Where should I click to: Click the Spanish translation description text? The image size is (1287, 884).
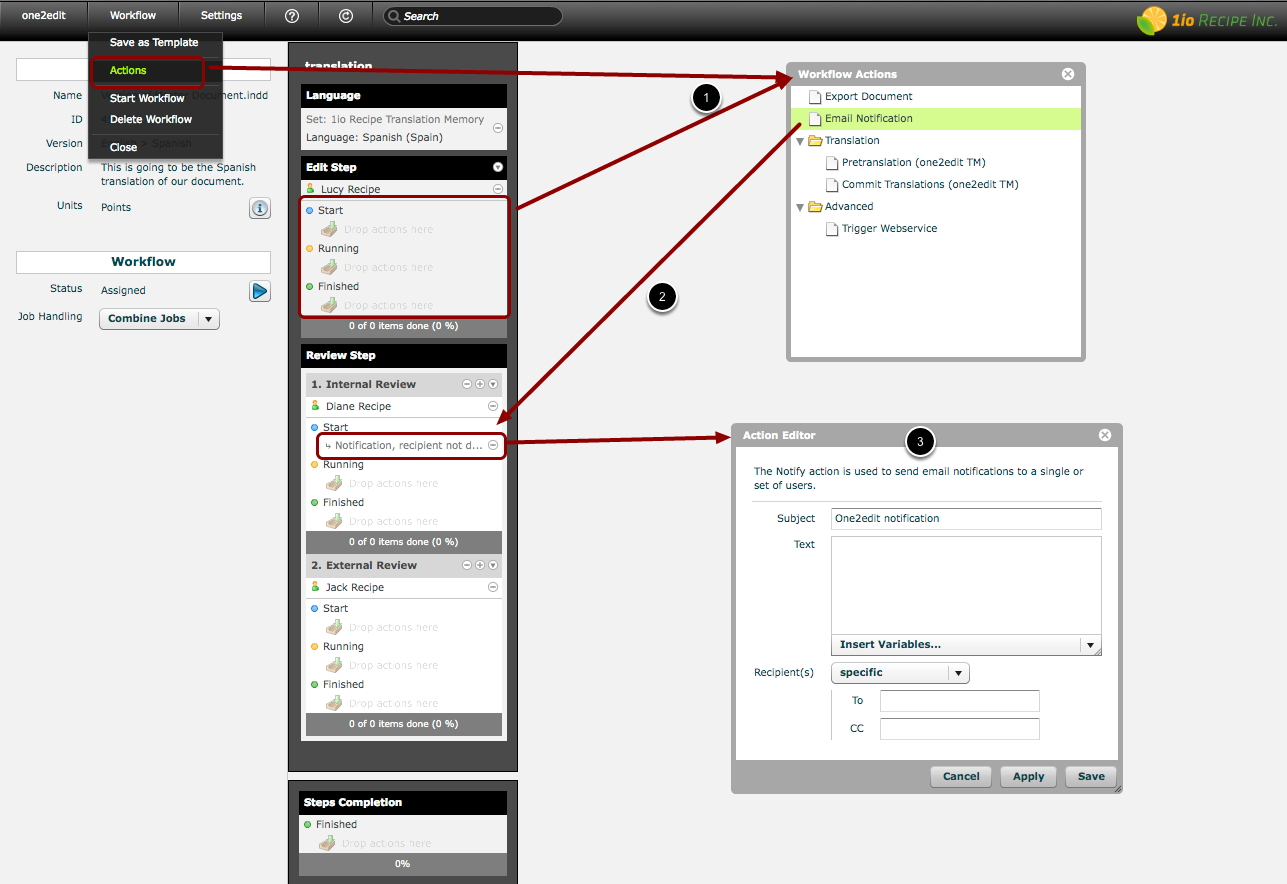pos(179,175)
